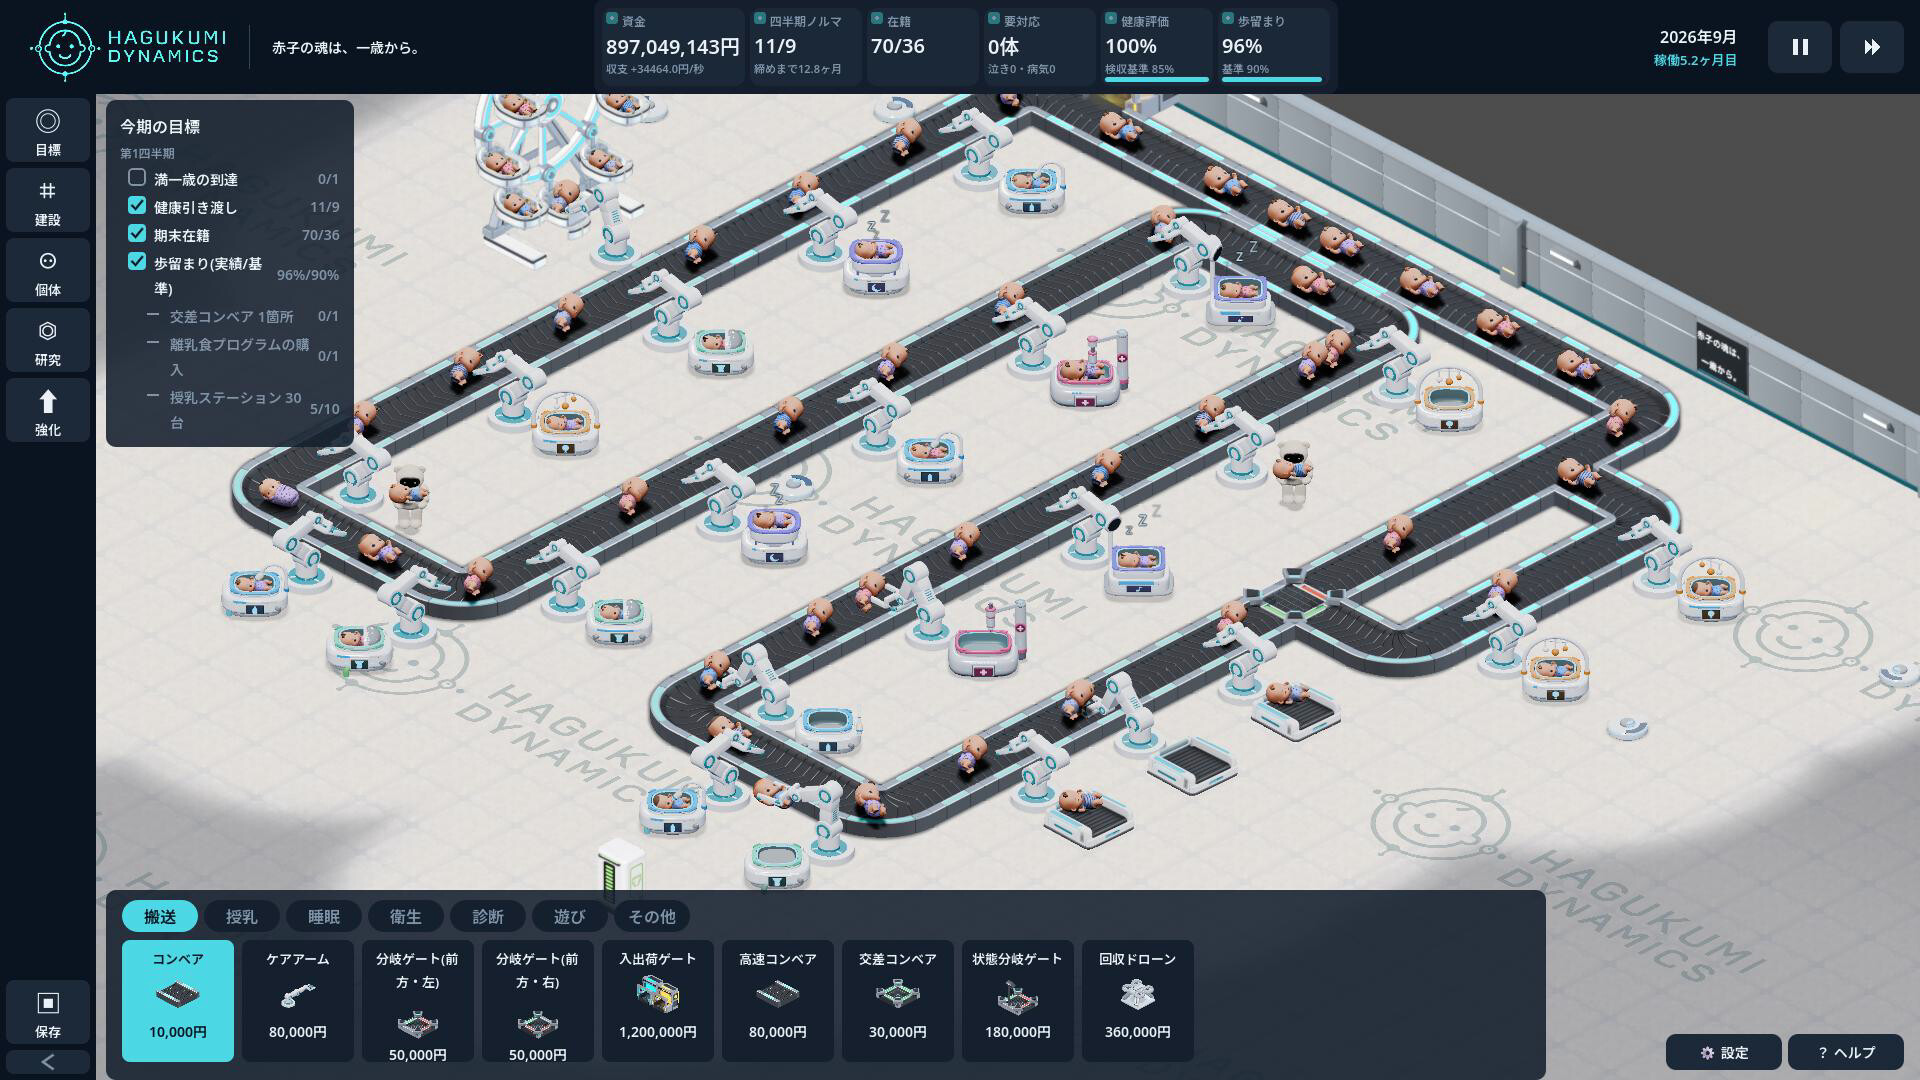The height and width of the screenshot is (1080, 1920).
Task: Click the 今期の目標 panel heading
Action: click(x=160, y=127)
